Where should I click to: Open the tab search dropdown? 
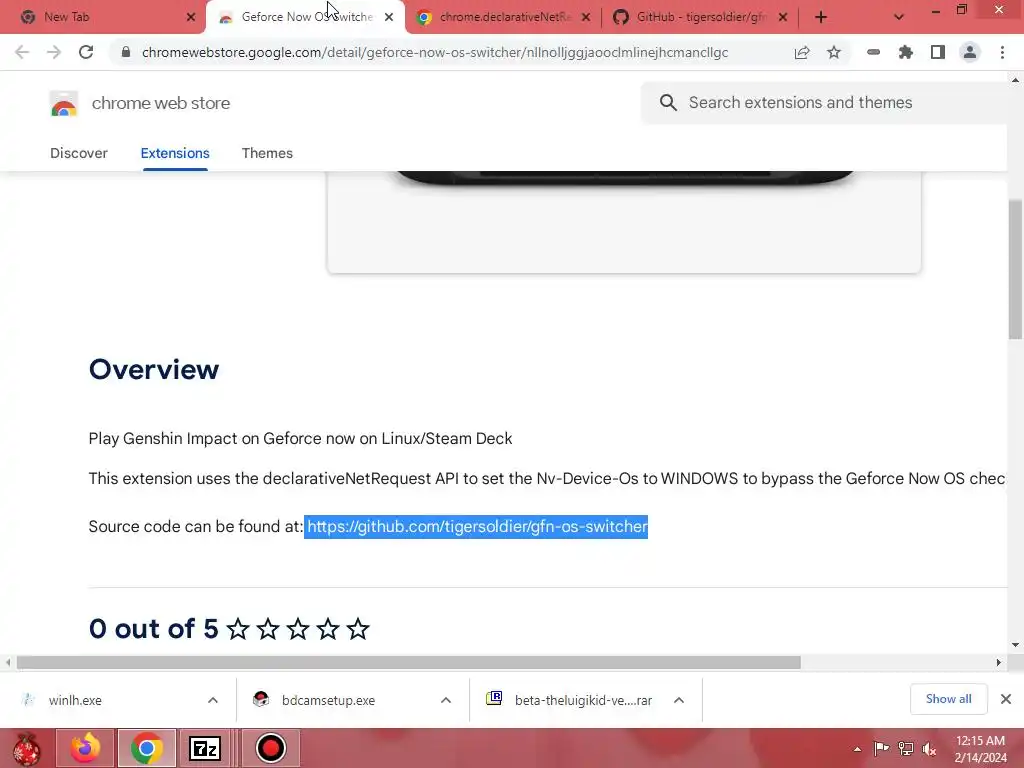[899, 17]
